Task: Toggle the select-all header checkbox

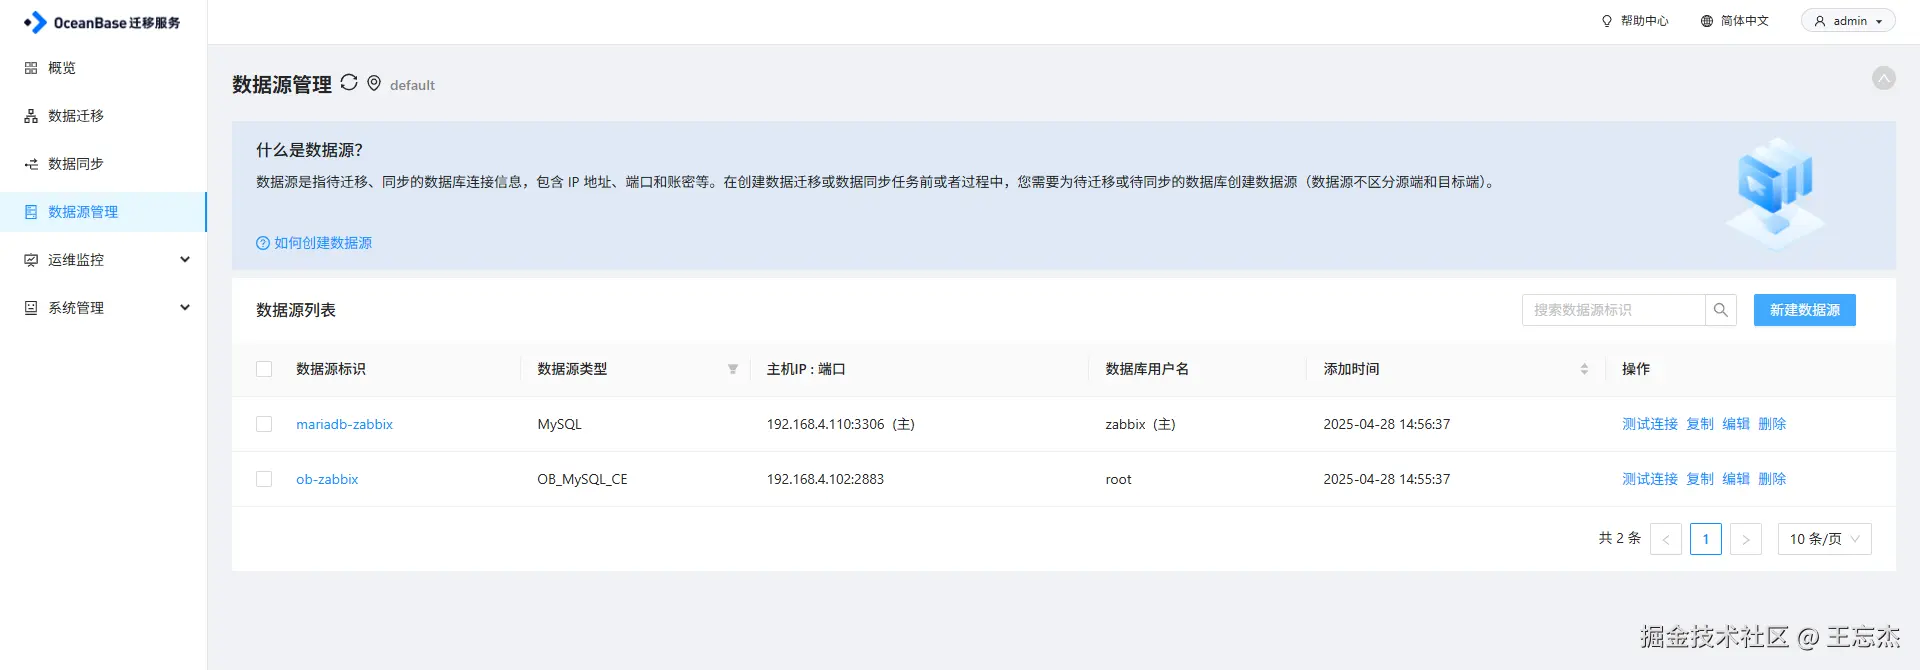Action: coord(264,369)
